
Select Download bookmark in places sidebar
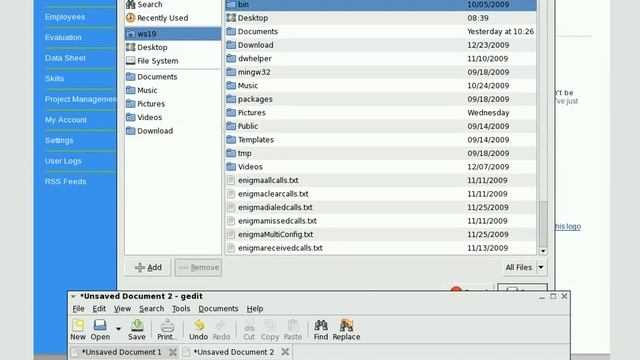173,131
